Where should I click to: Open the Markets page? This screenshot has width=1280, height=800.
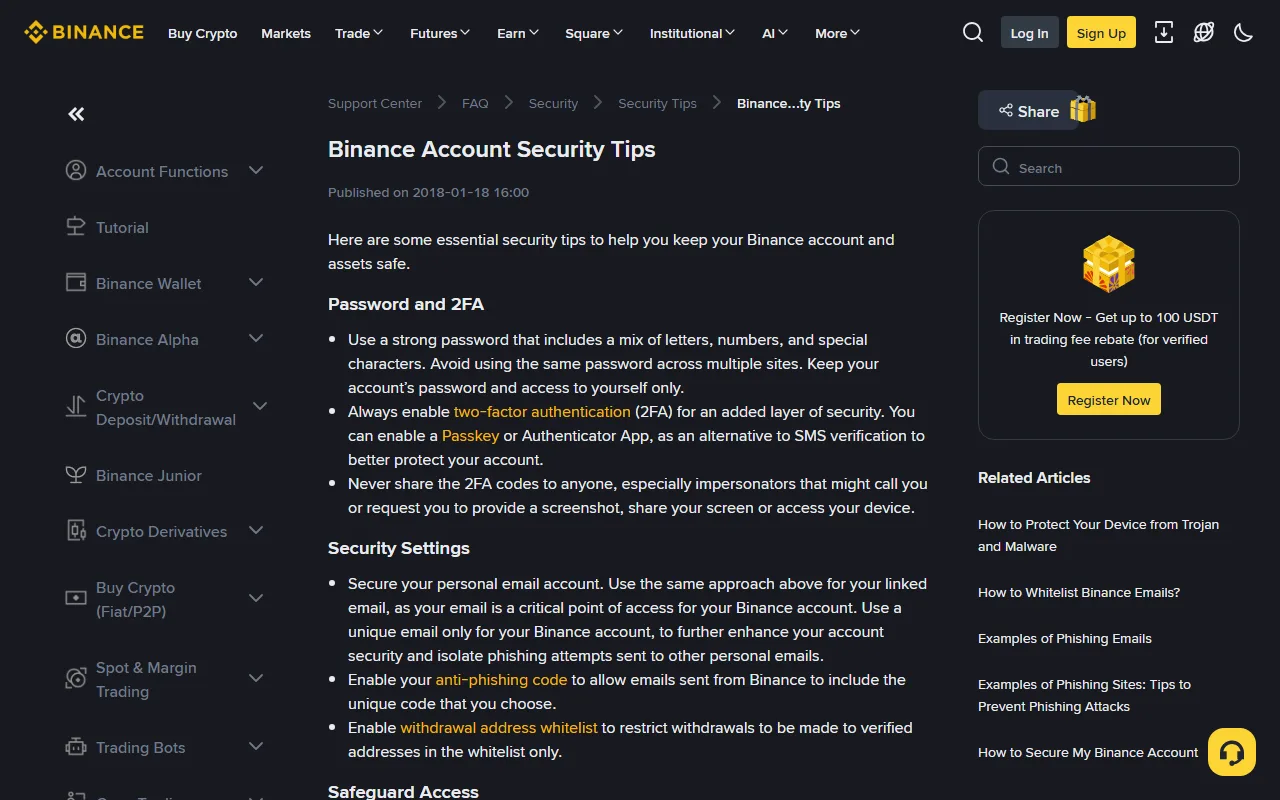[286, 33]
